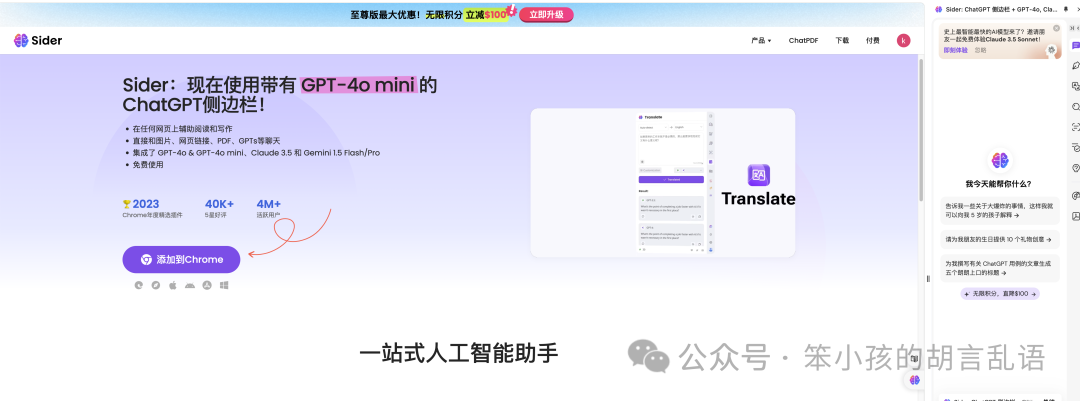1080x401 pixels.
Task: Click the 无限积分，直降$100 pill
Action: tap(1000, 294)
